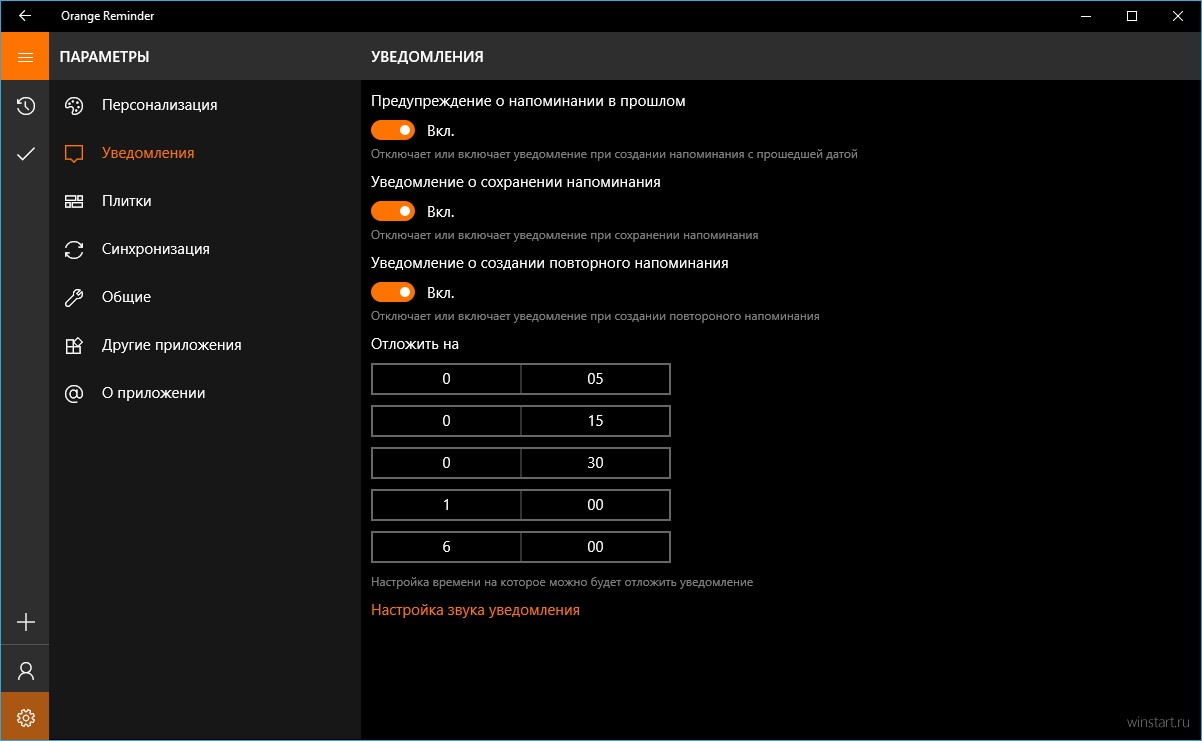1202x741 pixels.
Task: Toggle Уведомление о создании повторного напоминания switch
Action: coord(393,292)
